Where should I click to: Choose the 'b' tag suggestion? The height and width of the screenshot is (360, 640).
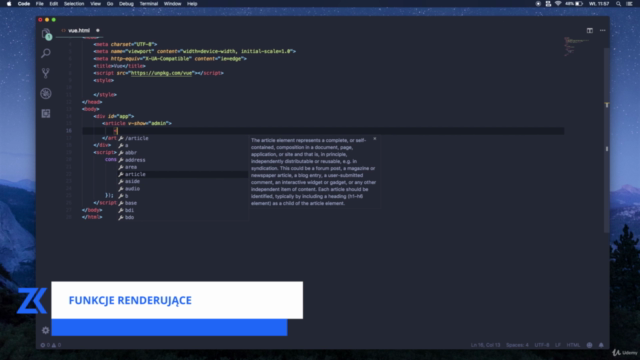click(183, 196)
